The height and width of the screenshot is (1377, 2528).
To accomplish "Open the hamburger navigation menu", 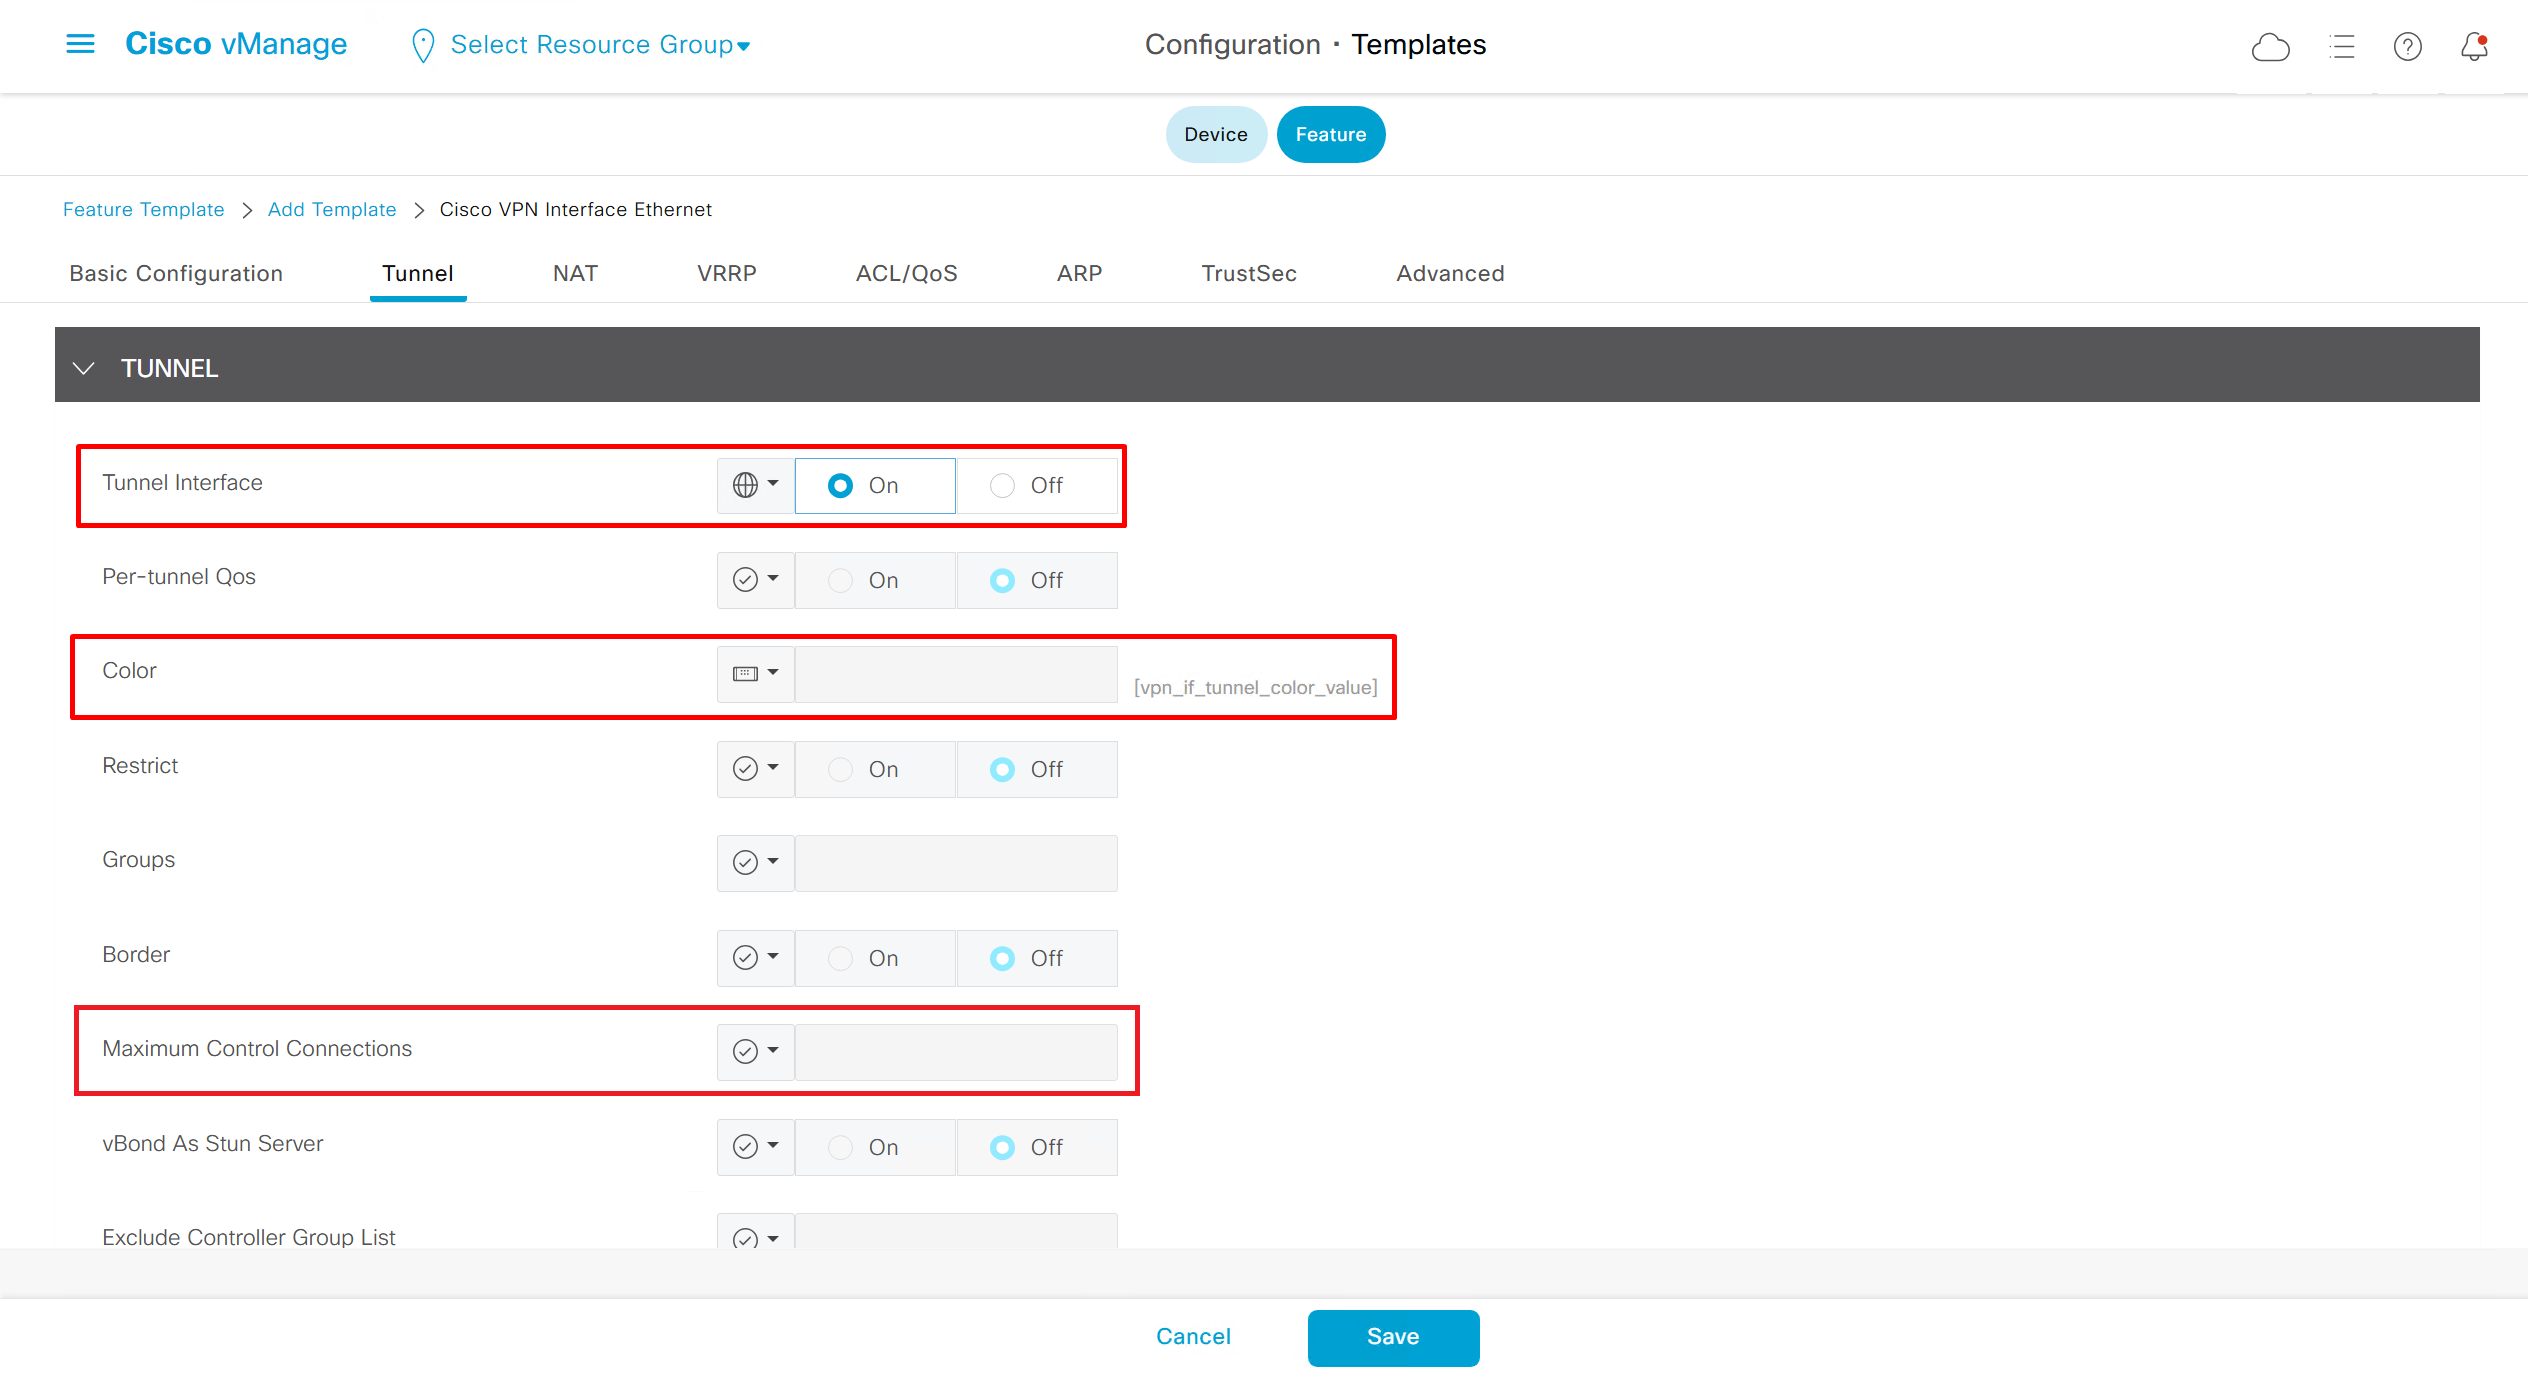I will point(80,44).
